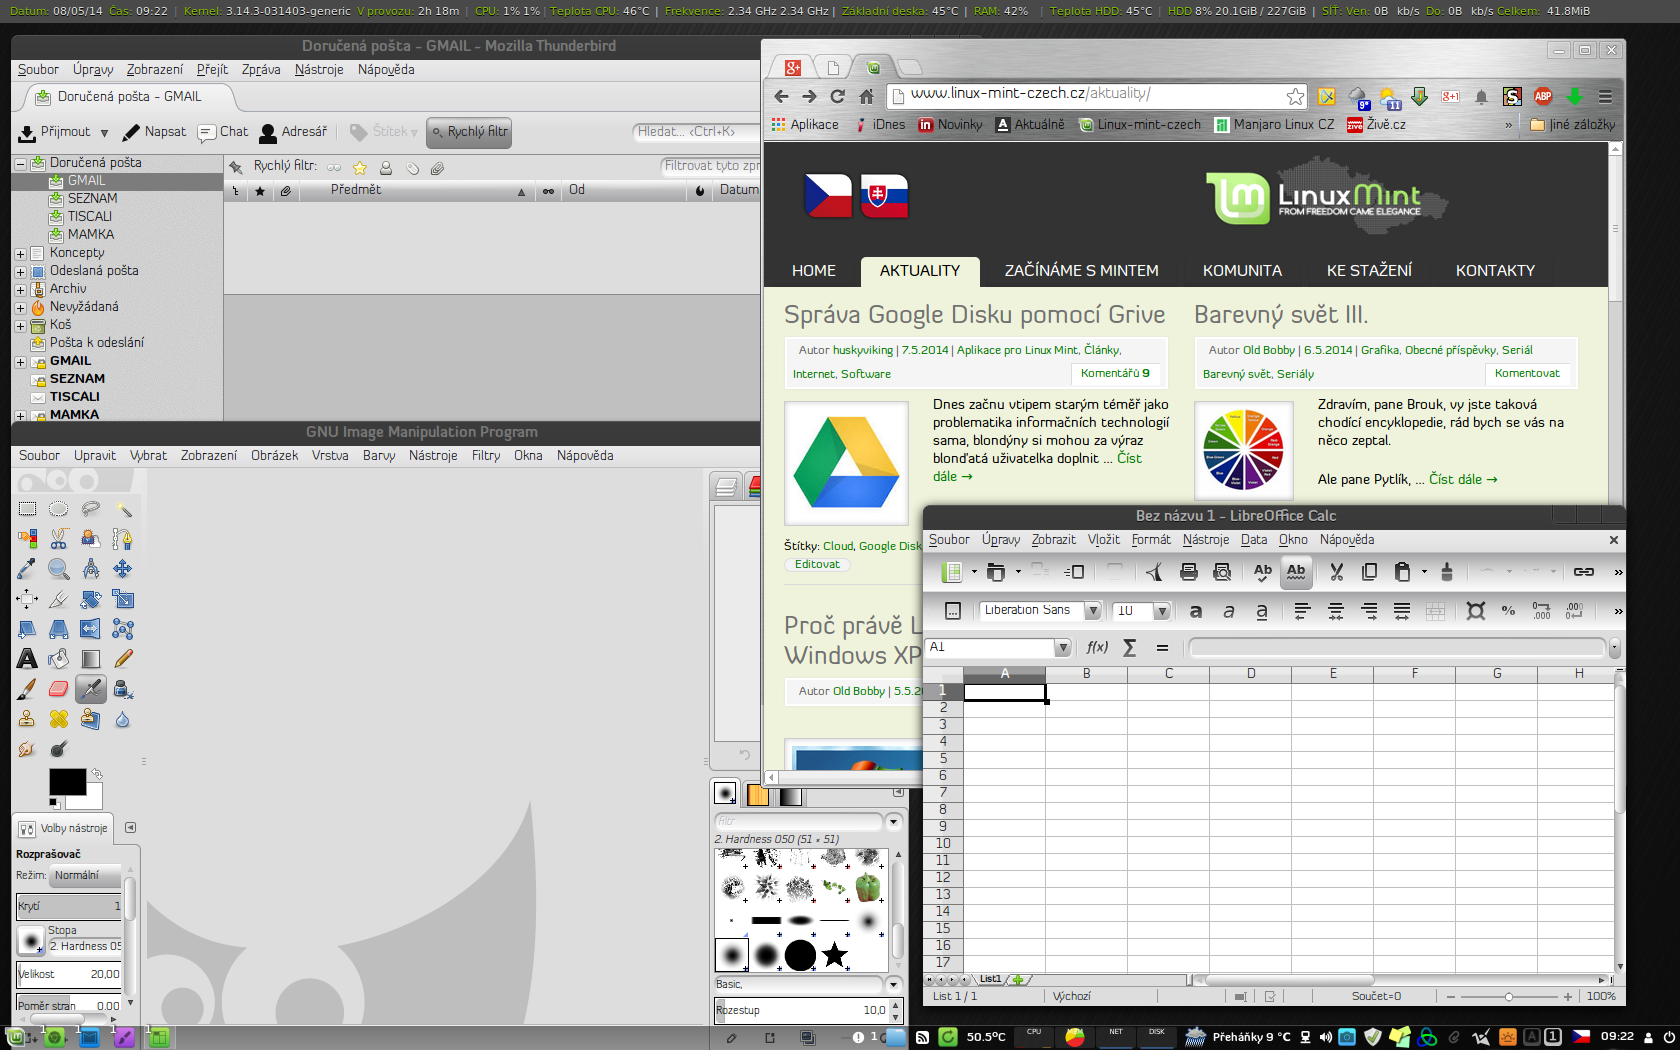Toggle AutoSpellcheck in Calc toolbar
This screenshot has height=1050, width=1680.
tap(1296, 572)
